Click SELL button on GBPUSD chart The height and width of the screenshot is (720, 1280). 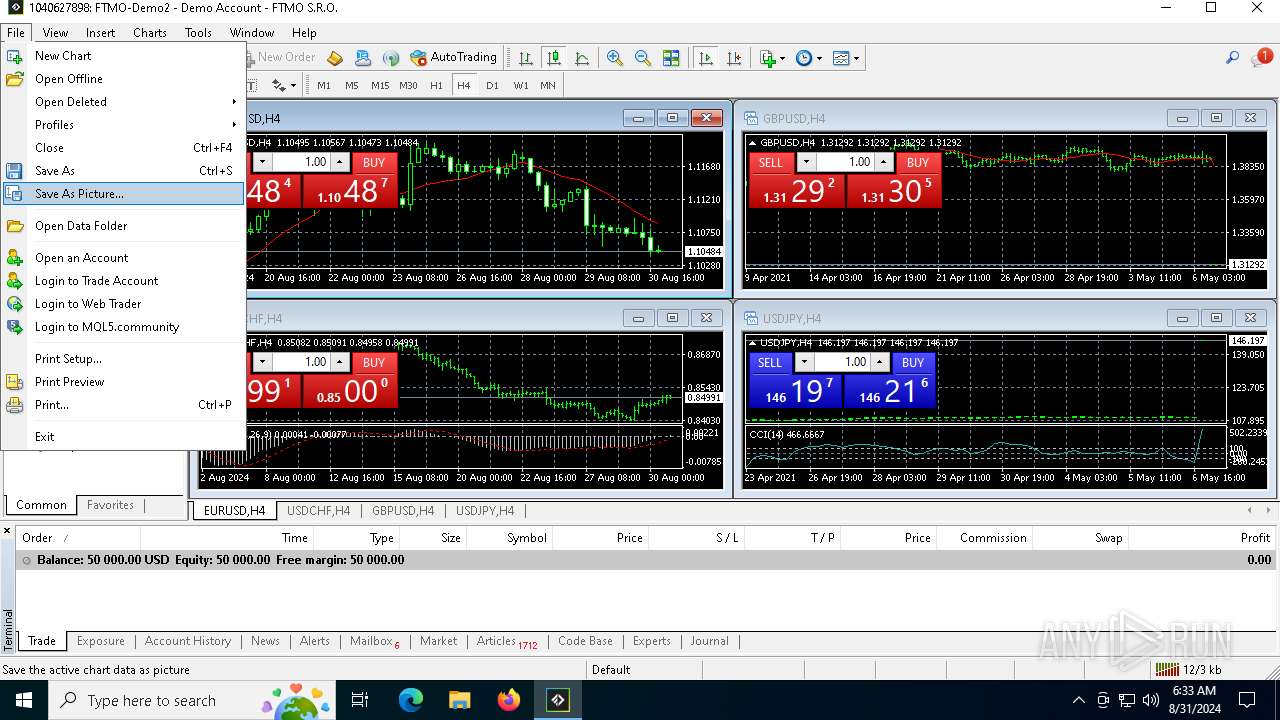(771, 162)
